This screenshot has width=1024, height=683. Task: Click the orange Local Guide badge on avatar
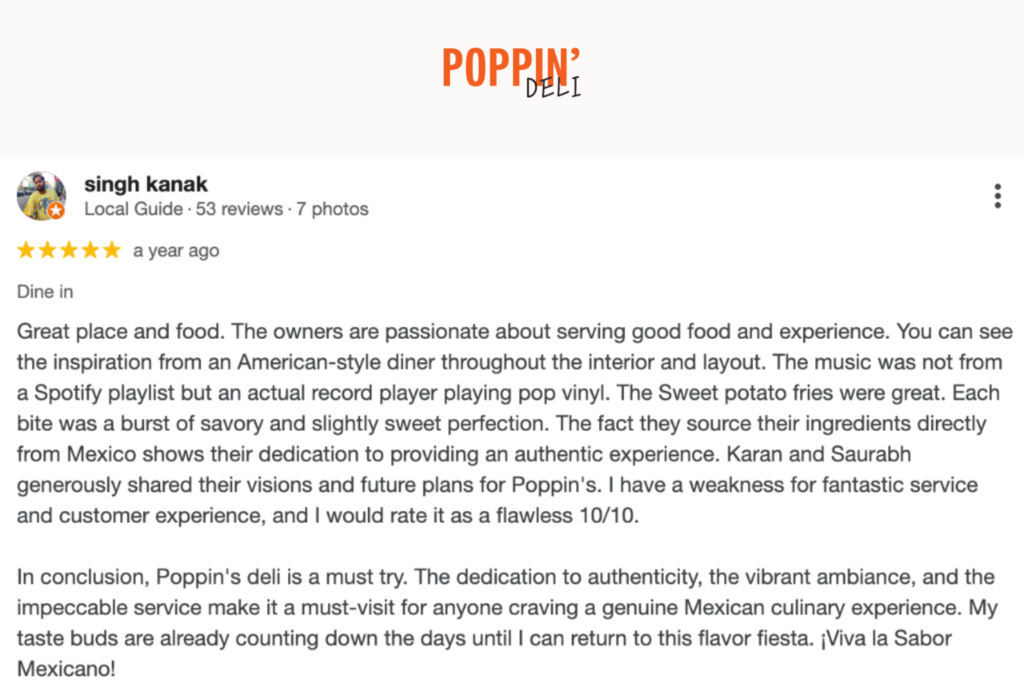56,211
